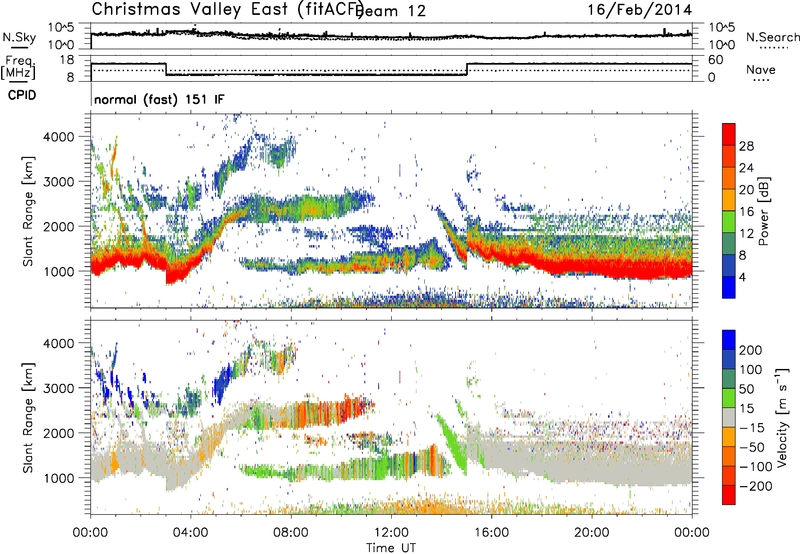Click the '28' tick on power colorbar
This screenshot has width=800, height=554.
coord(746,146)
